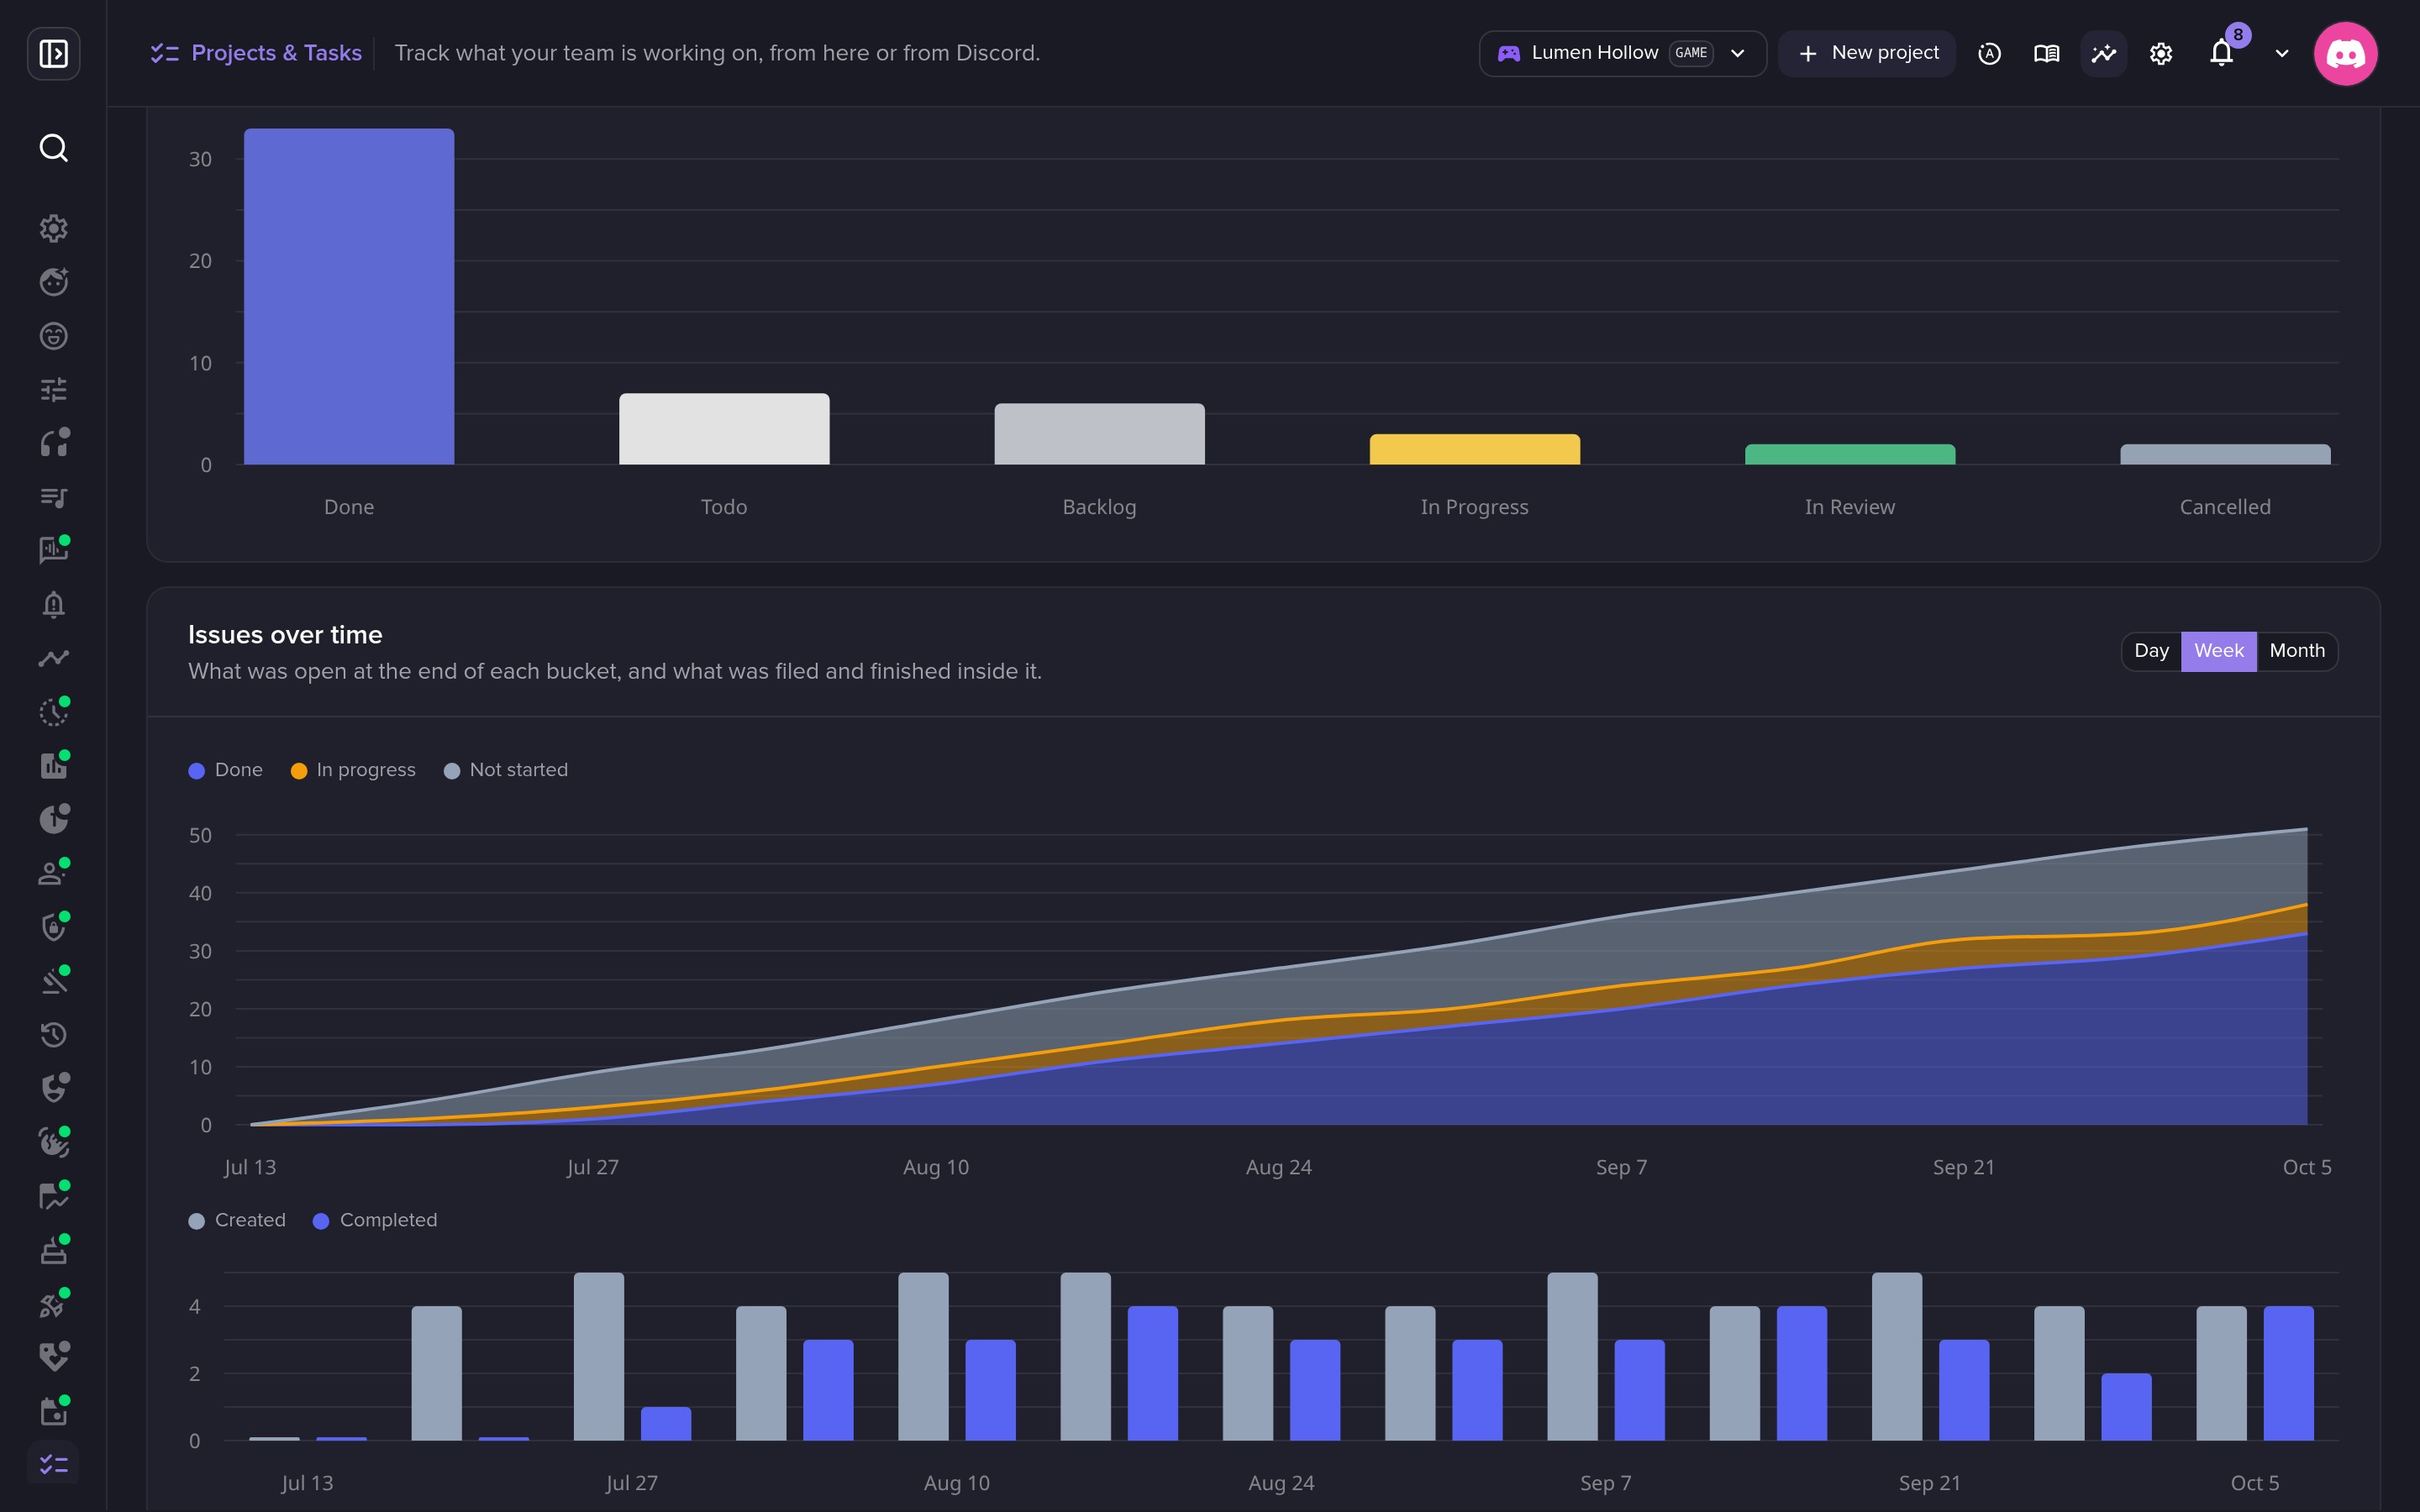This screenshot has height=1512, width=2420.
Task: Open the rocket sidebar icon
Action: tap(53, 1304)
